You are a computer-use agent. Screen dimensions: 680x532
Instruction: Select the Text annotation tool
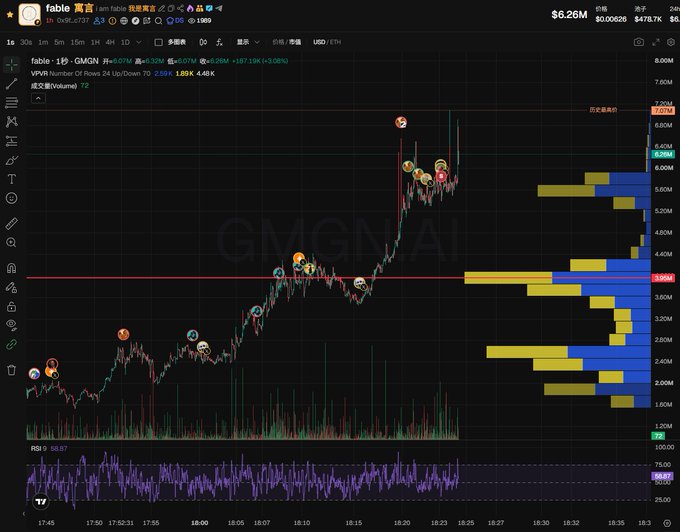point(12,179)
